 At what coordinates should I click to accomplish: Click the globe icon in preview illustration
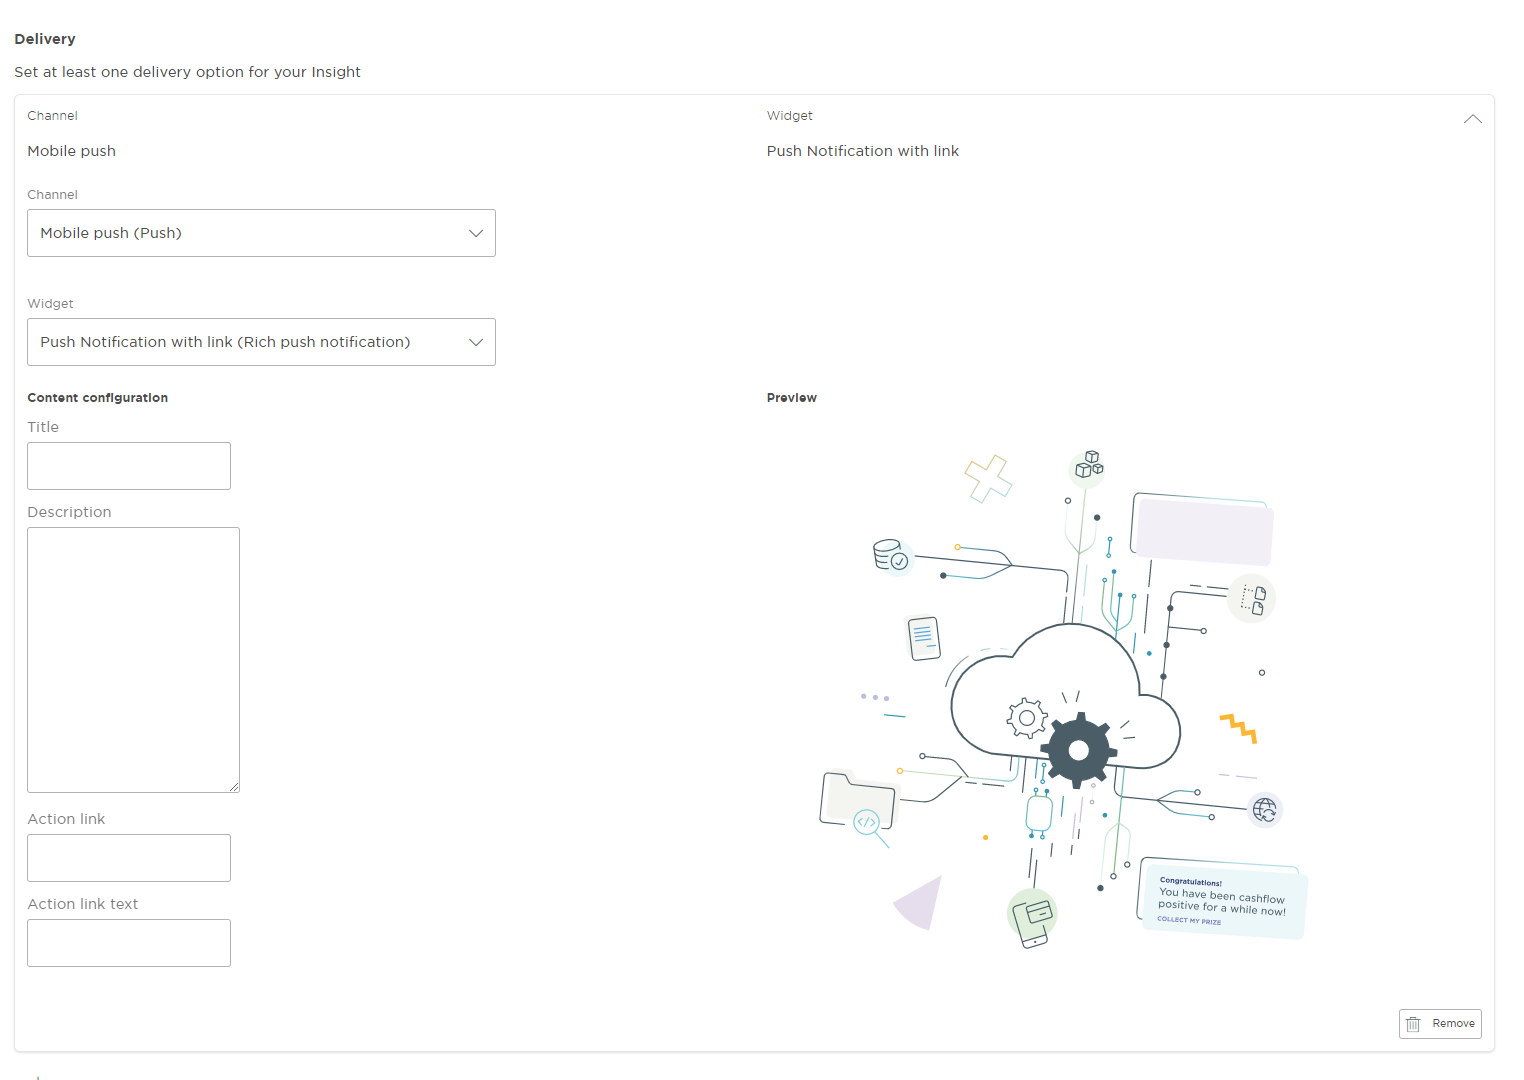(x=1265, y=809)
